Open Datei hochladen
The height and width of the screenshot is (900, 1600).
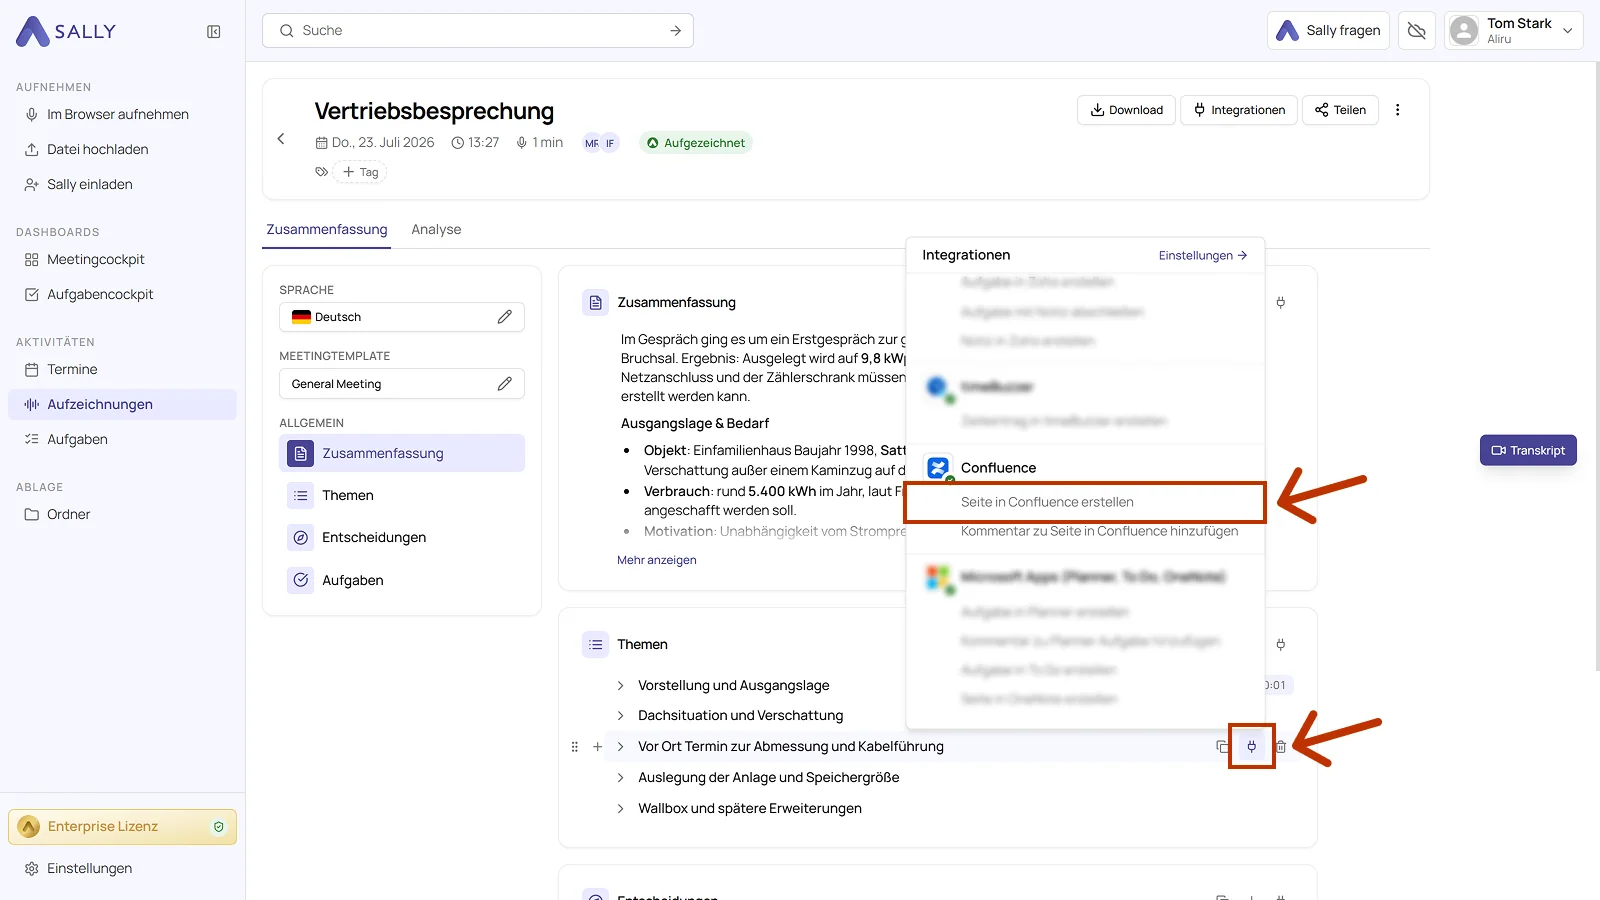click(98, 149)
